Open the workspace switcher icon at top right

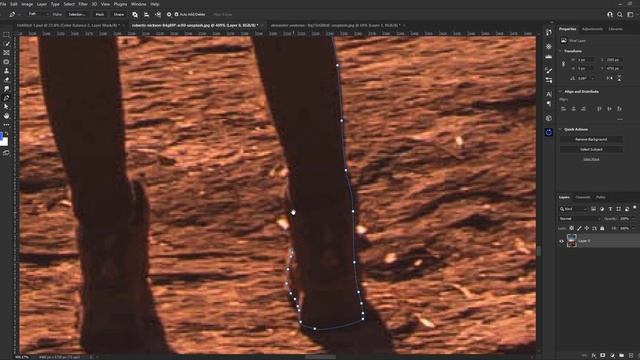pos(630,14)
